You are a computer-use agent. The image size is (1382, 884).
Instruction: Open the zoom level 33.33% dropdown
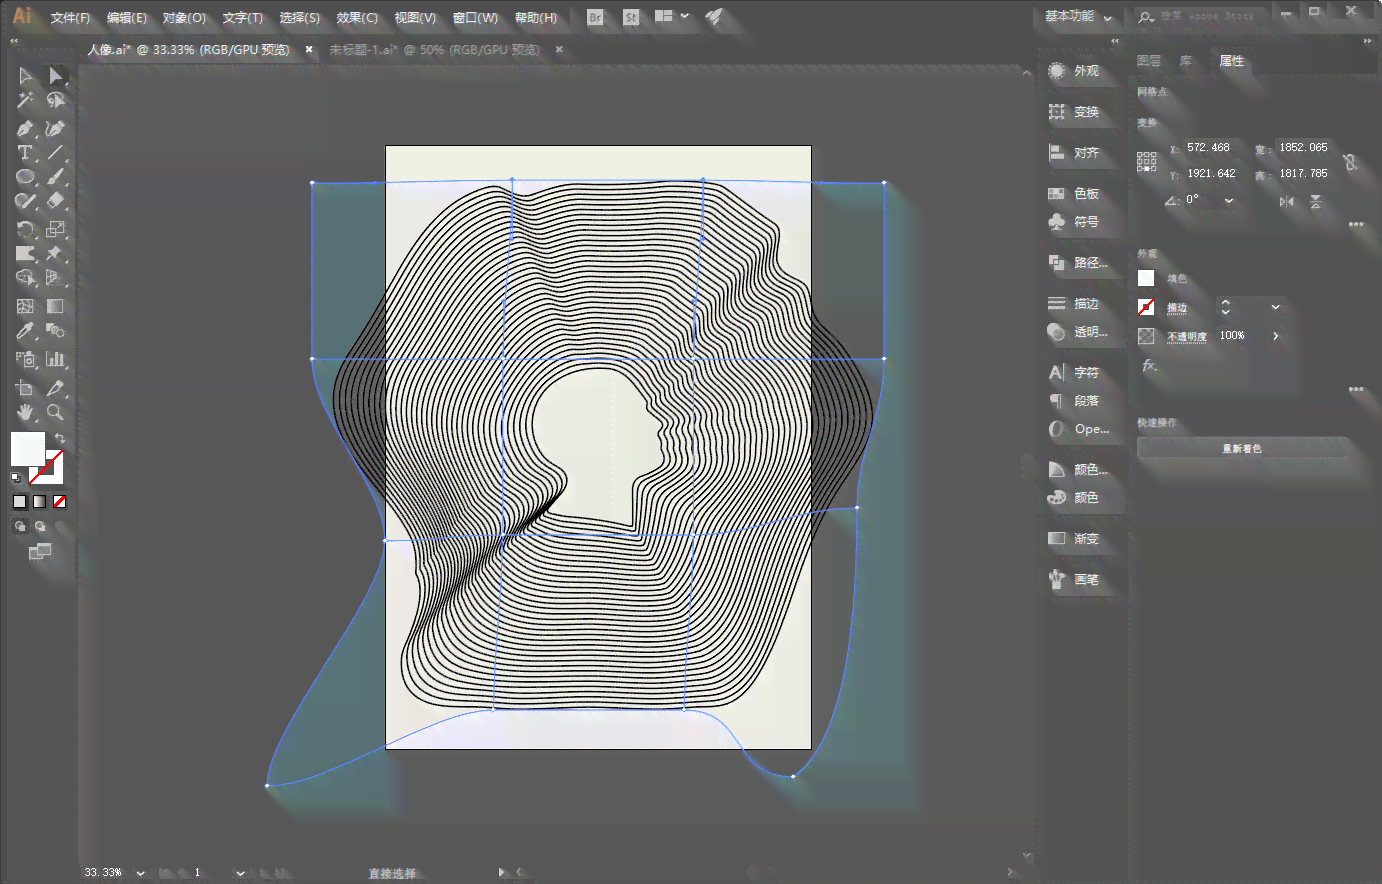coord(141,873)
